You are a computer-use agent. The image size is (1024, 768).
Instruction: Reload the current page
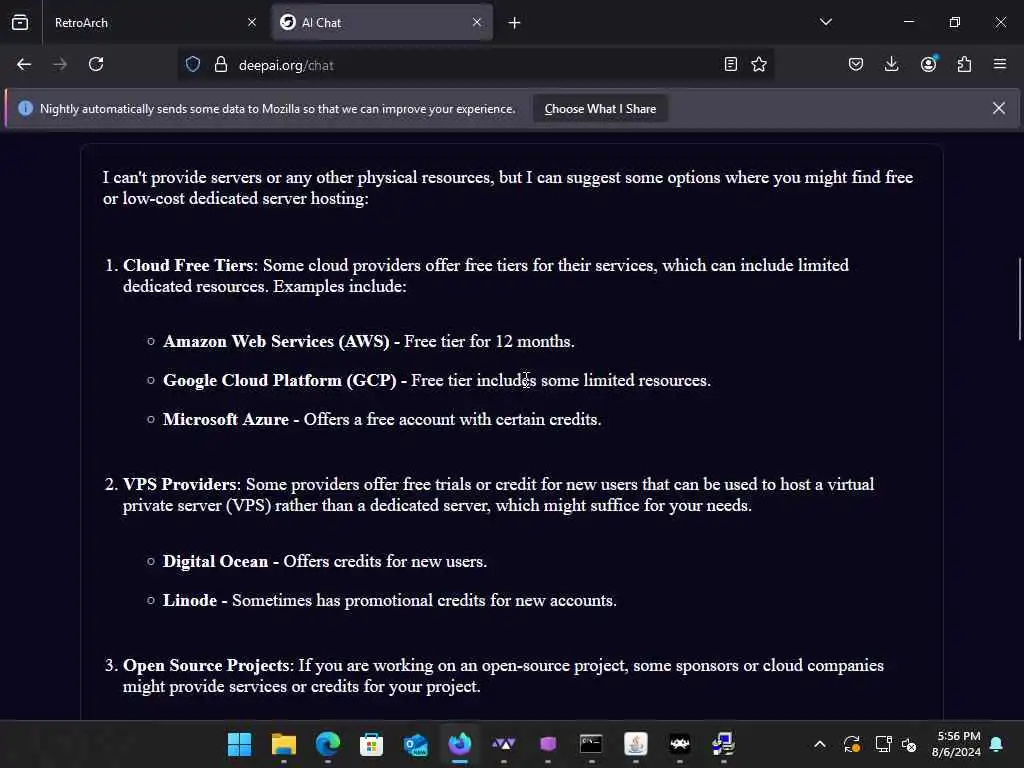pyautogui.click(x=96, y=64)
